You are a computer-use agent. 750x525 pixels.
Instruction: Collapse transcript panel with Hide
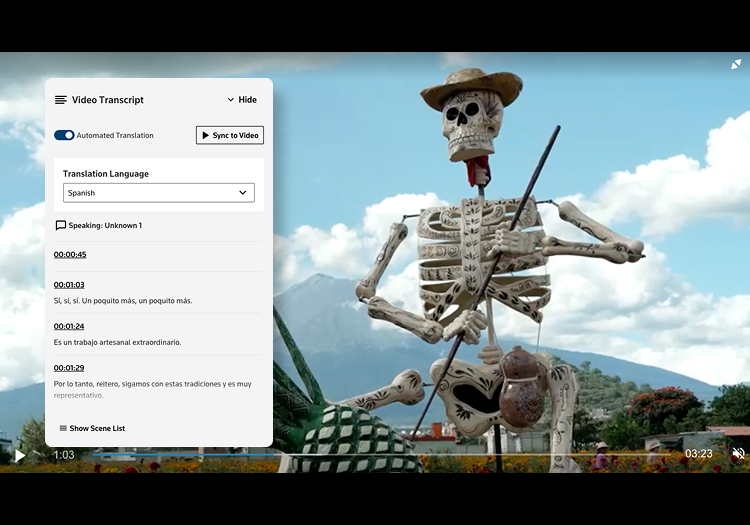point(242,100)
